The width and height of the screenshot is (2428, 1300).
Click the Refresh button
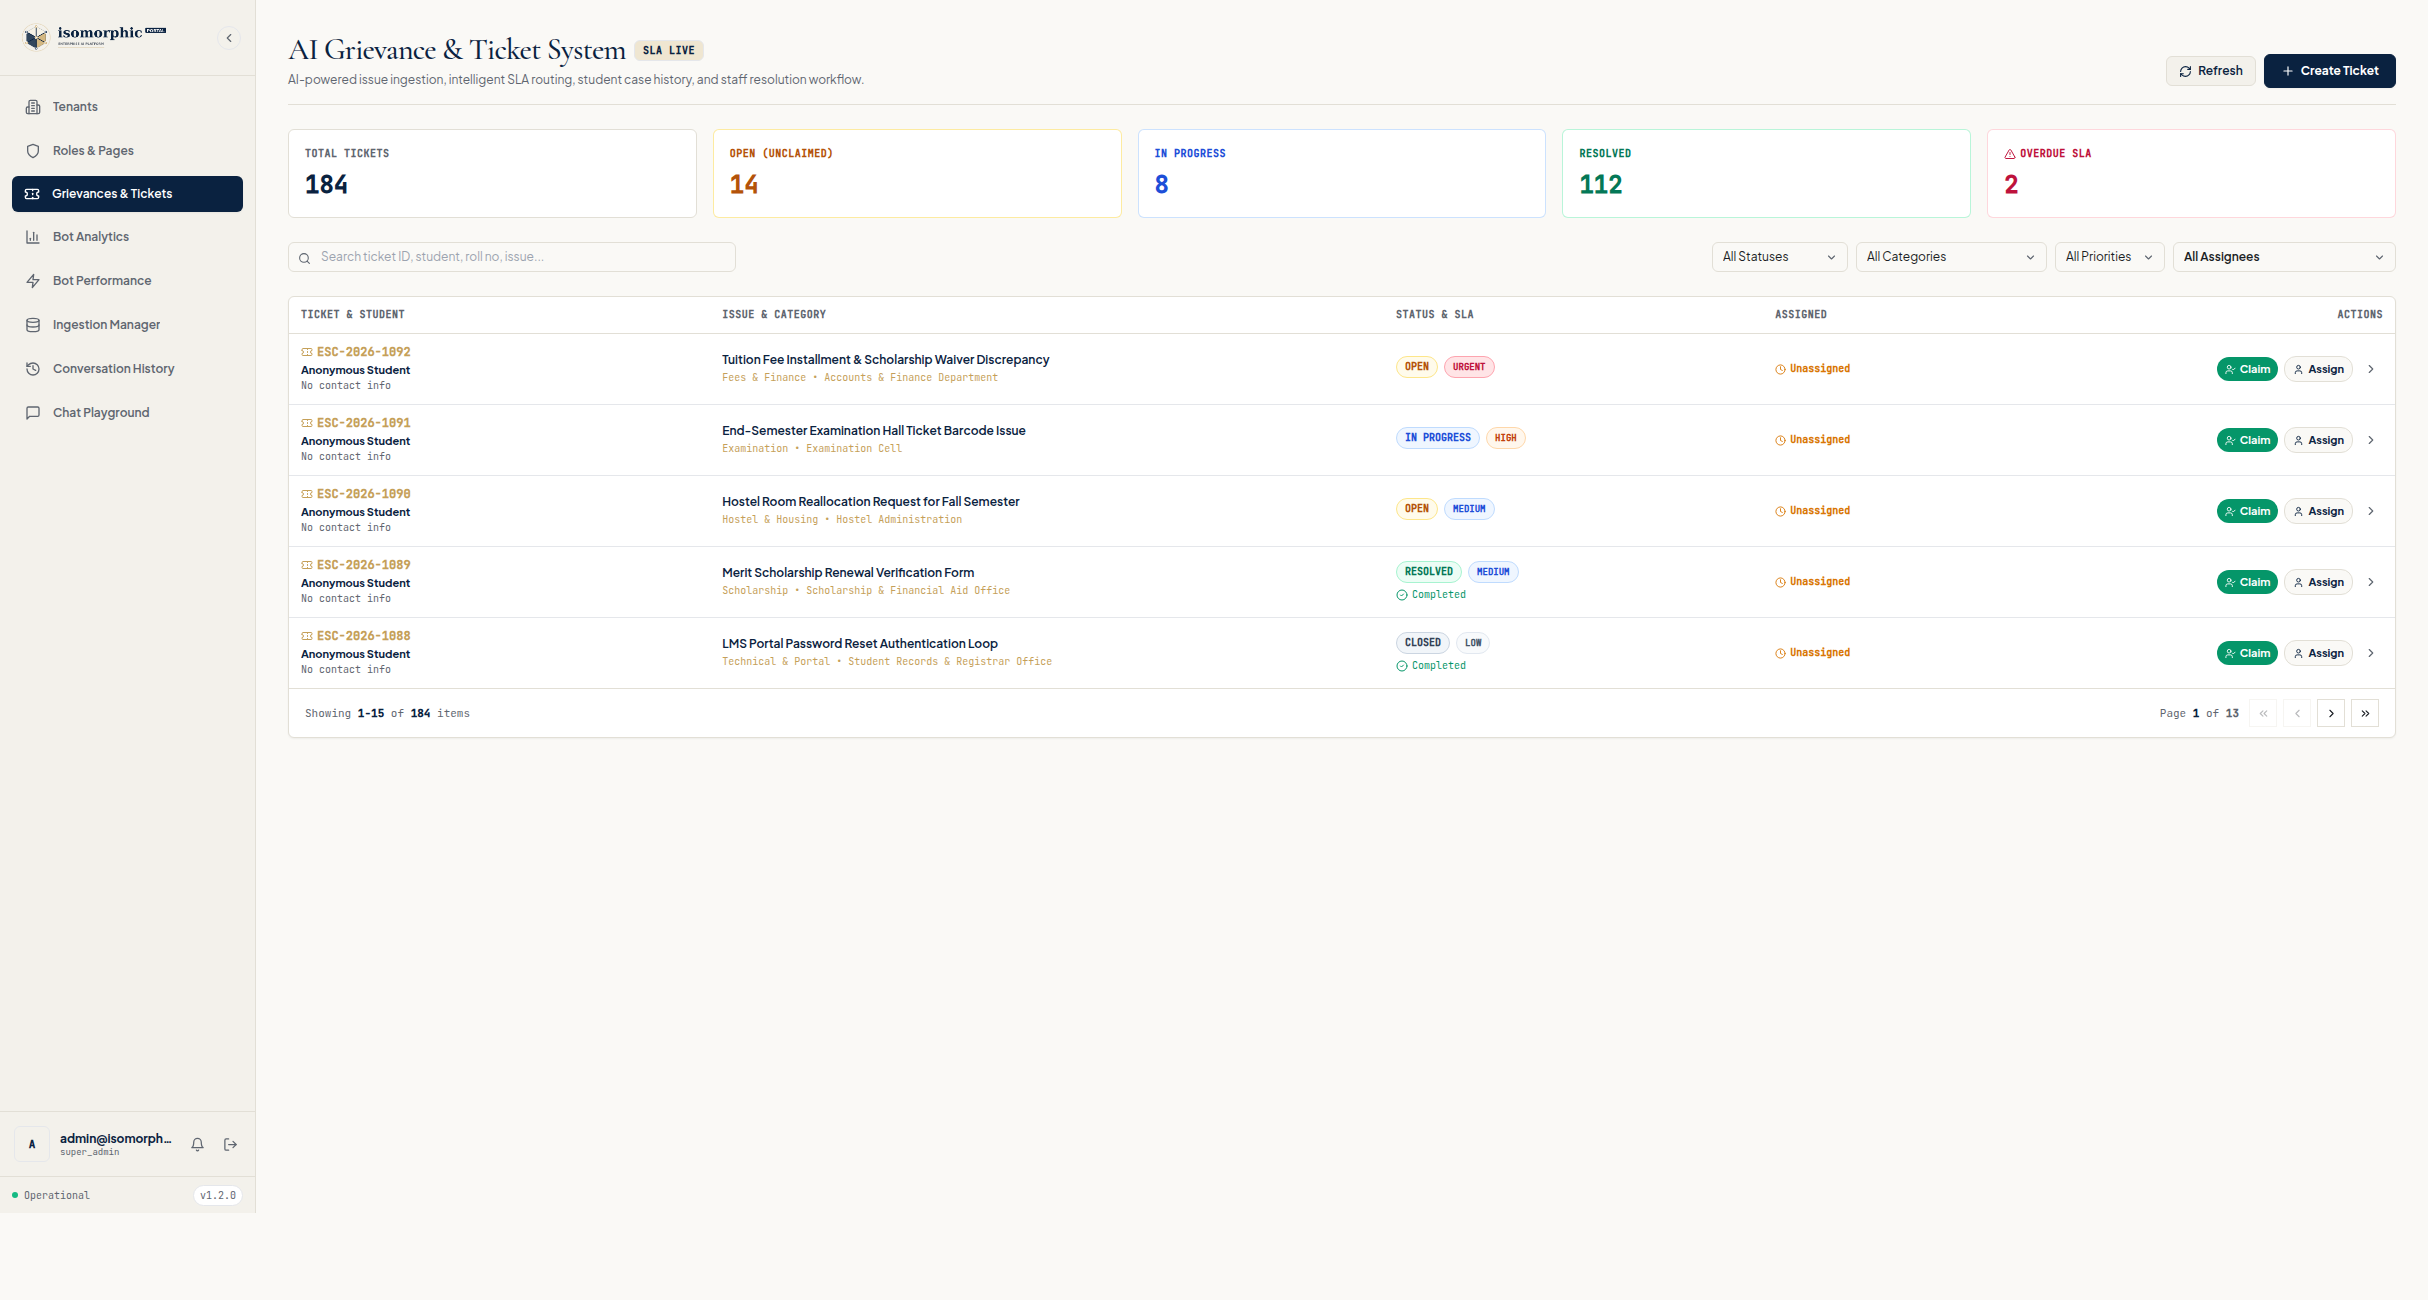(x=2210, y=71)
